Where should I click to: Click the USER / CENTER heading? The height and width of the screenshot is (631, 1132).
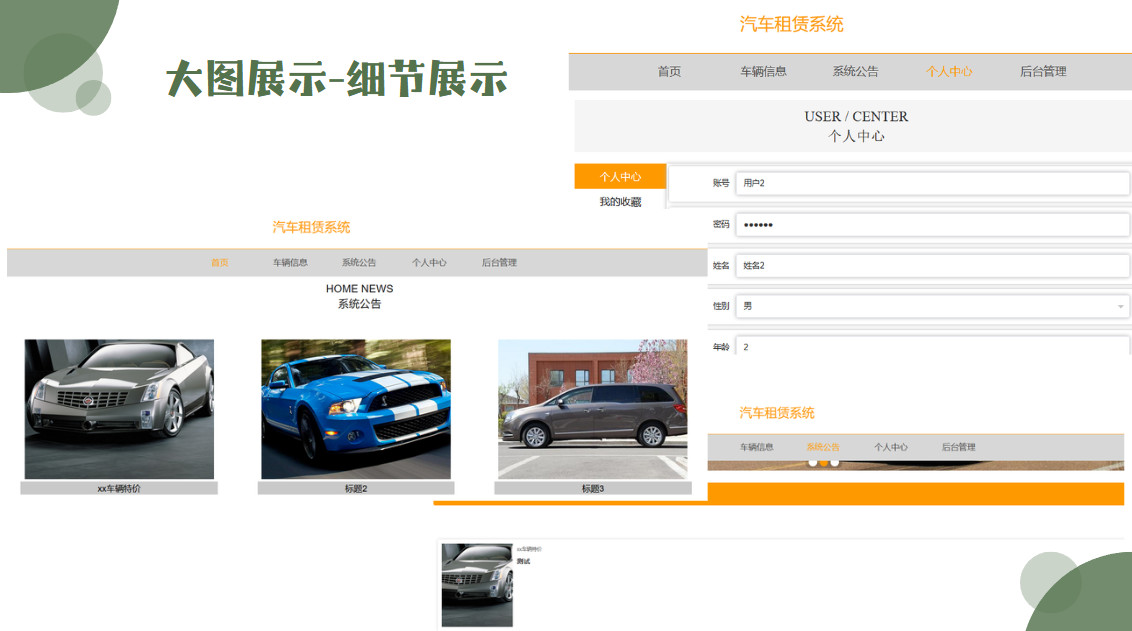click(856, 116)
